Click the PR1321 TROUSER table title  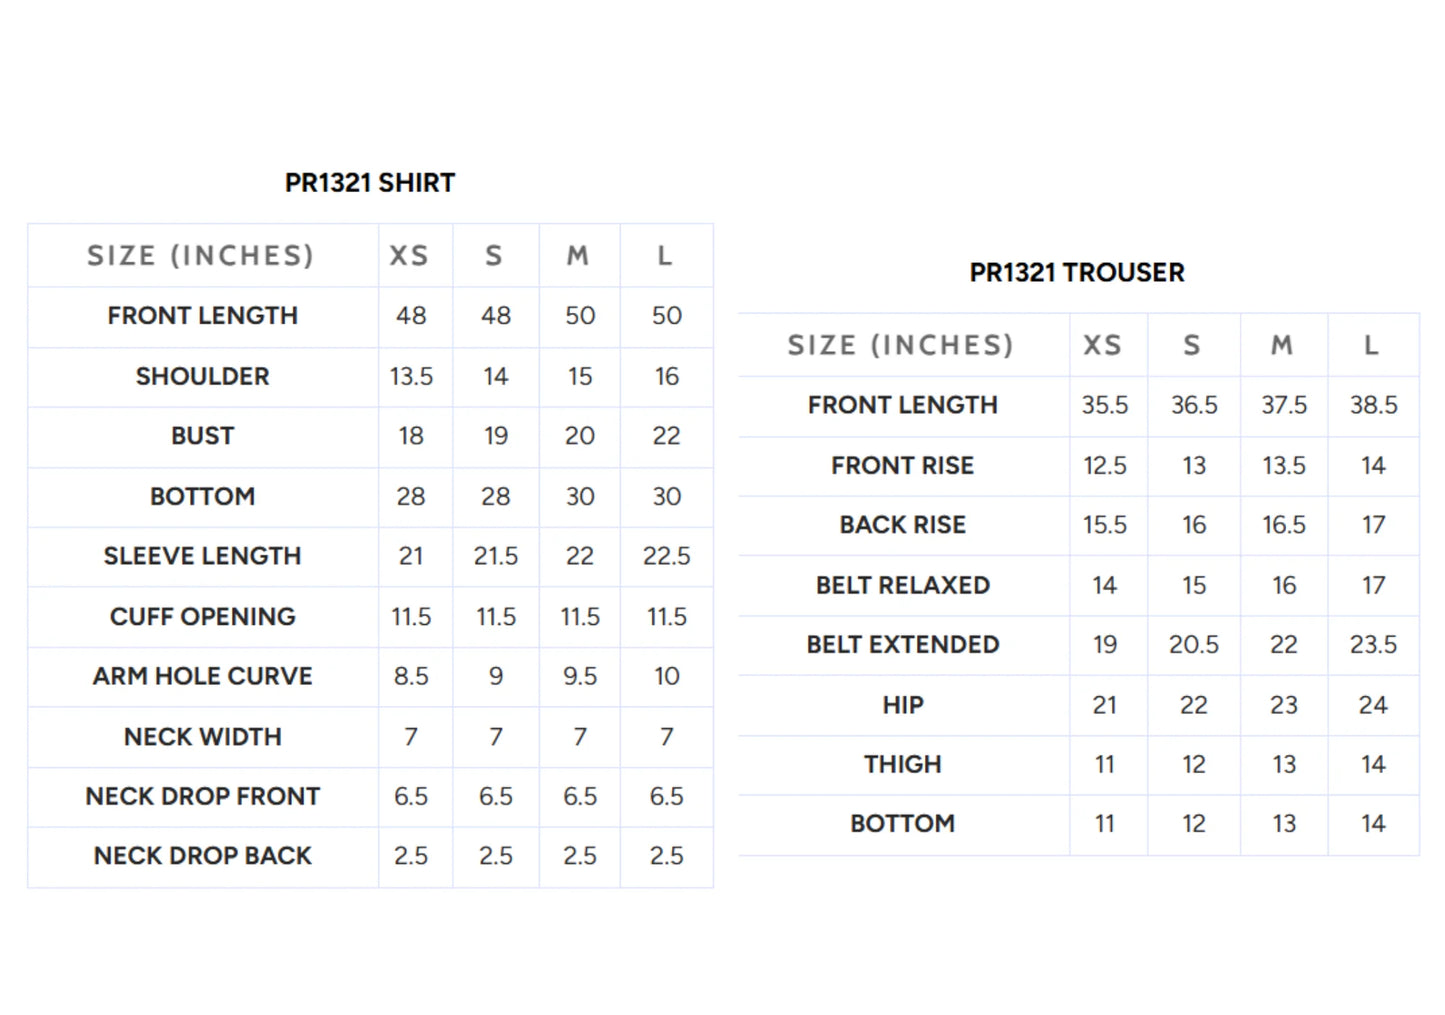coord(1077,272)
